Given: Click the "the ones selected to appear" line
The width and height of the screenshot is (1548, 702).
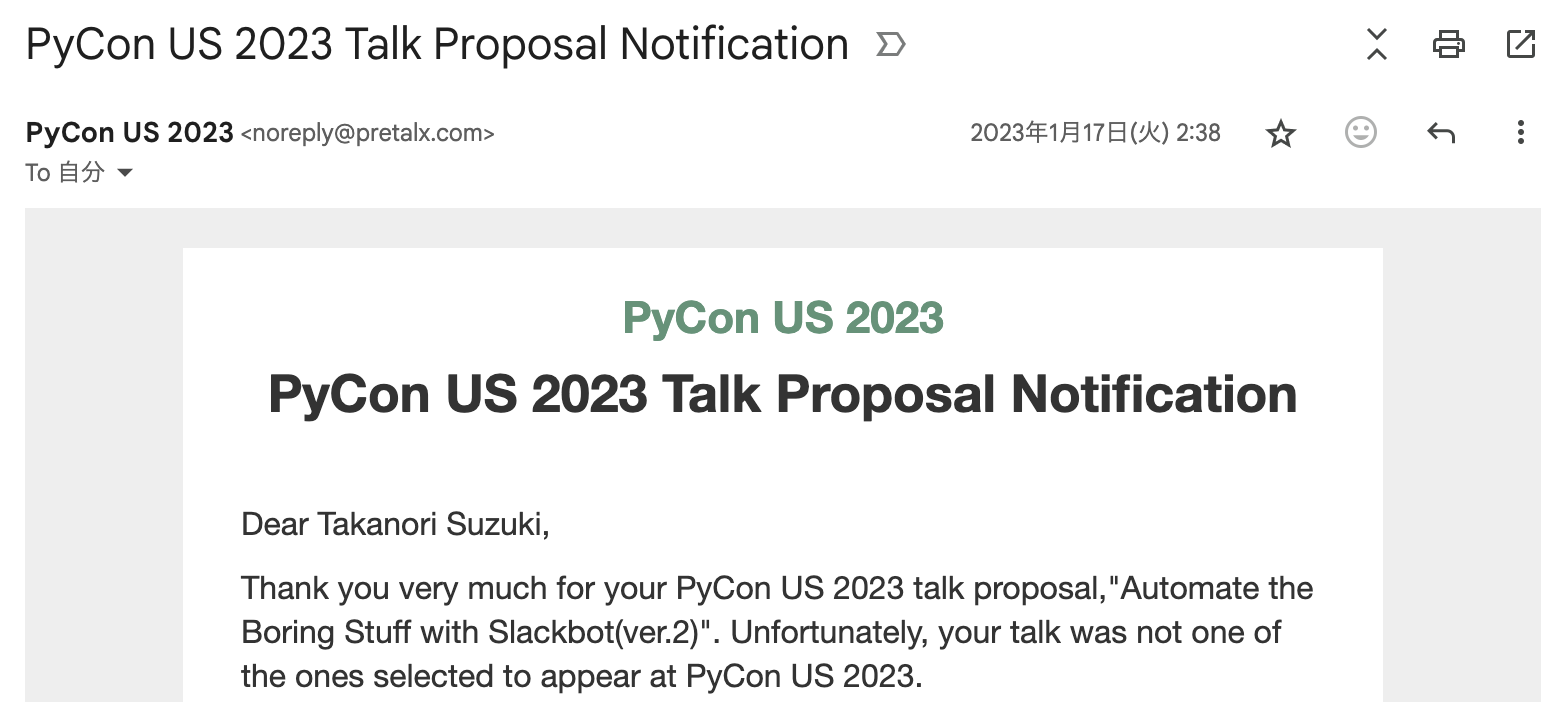Looking at the screenshot, I should pyautogui.click(x=580, y=676).
